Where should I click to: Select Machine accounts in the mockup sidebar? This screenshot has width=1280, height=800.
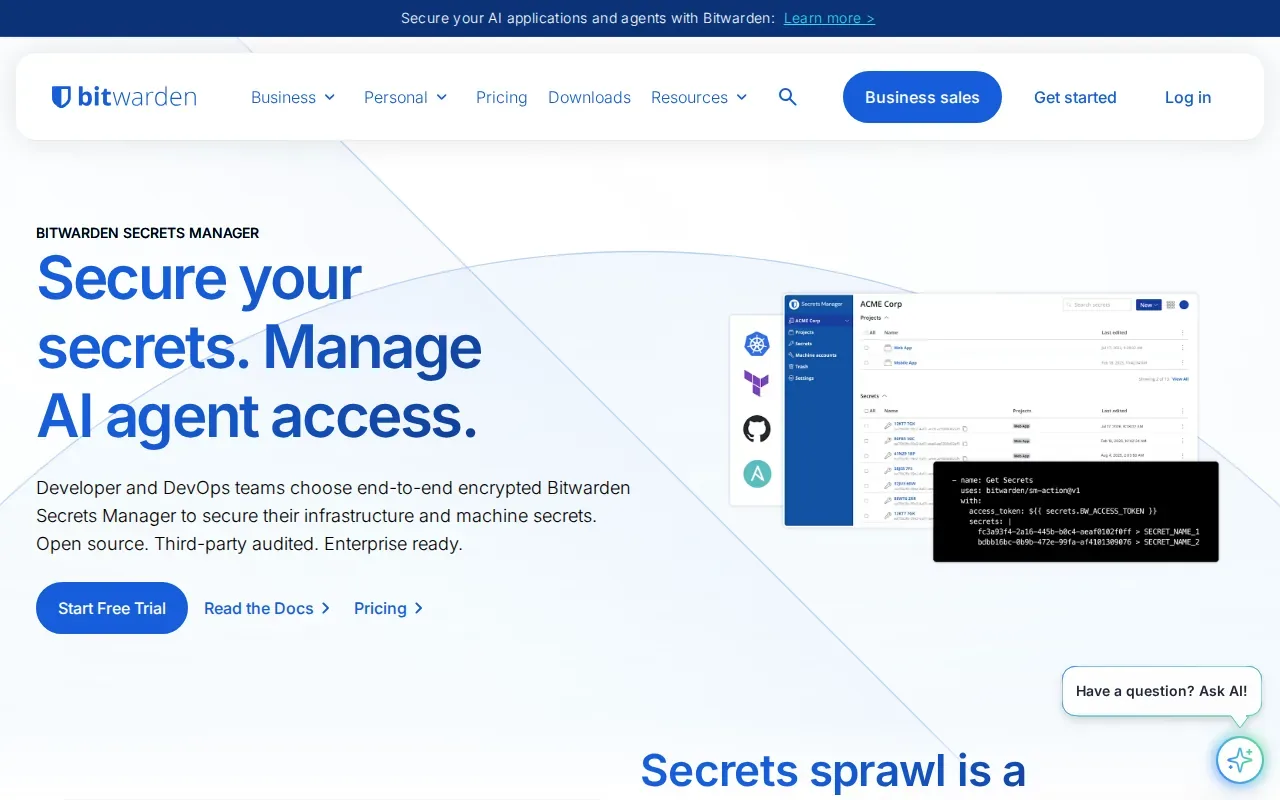click(x=812, y=355)
